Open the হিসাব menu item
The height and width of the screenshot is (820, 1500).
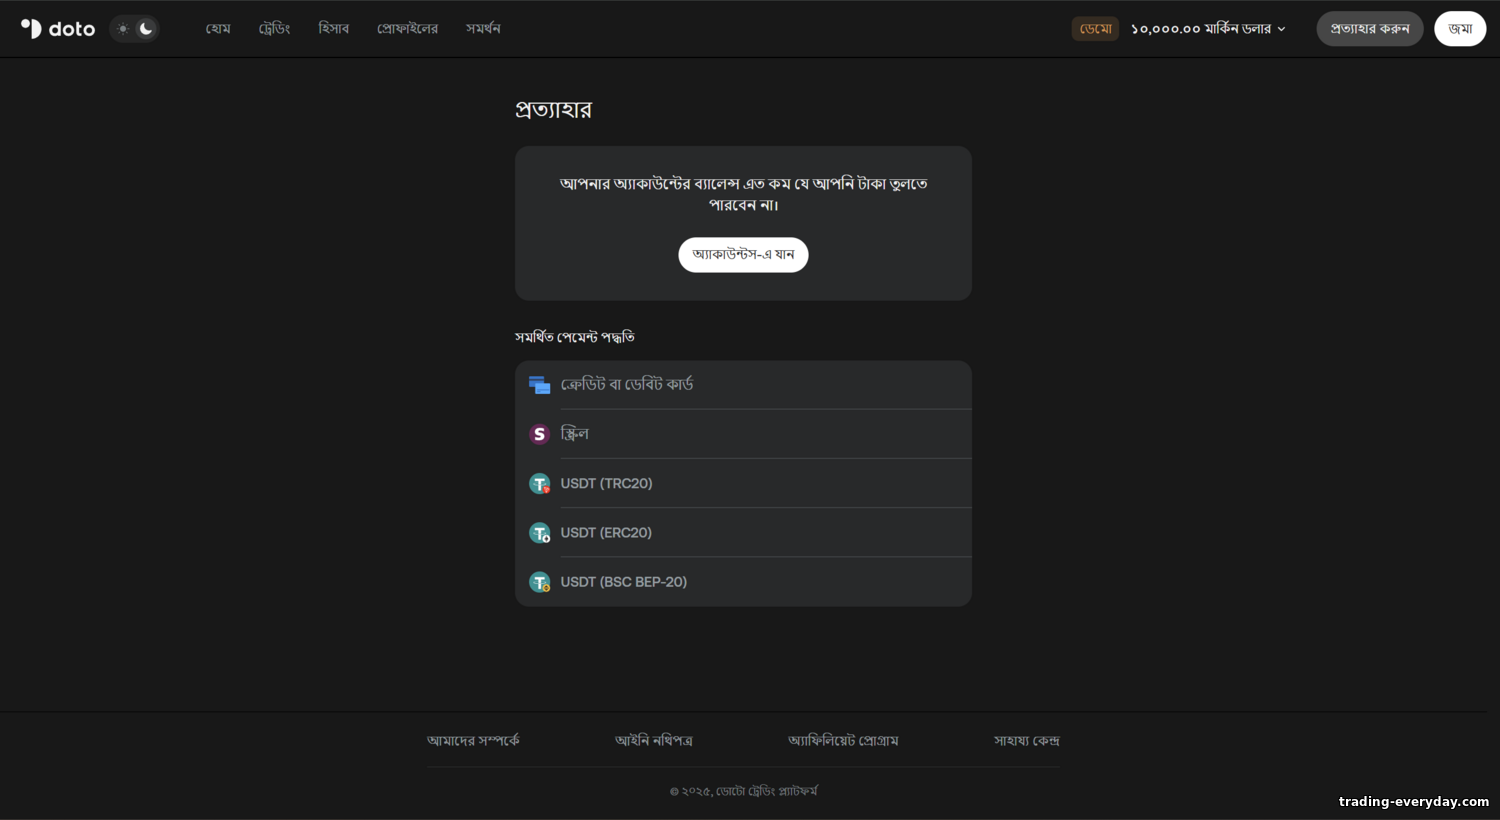click(333, 29)
